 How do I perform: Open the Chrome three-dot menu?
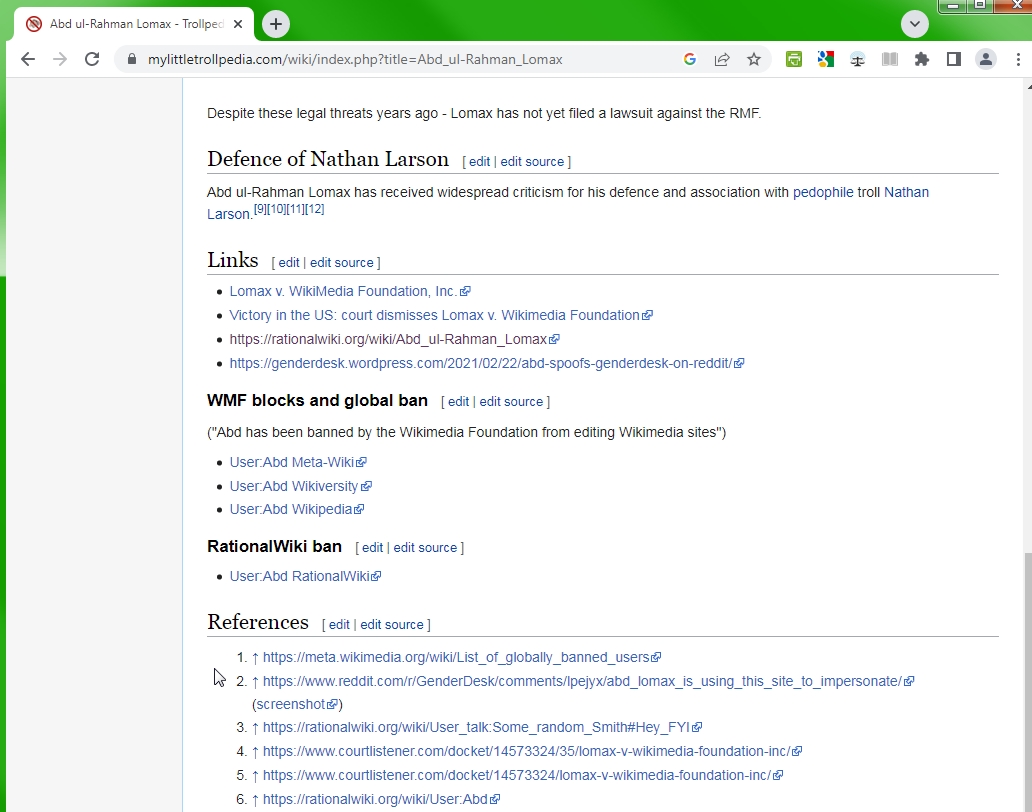[1018, 59]
